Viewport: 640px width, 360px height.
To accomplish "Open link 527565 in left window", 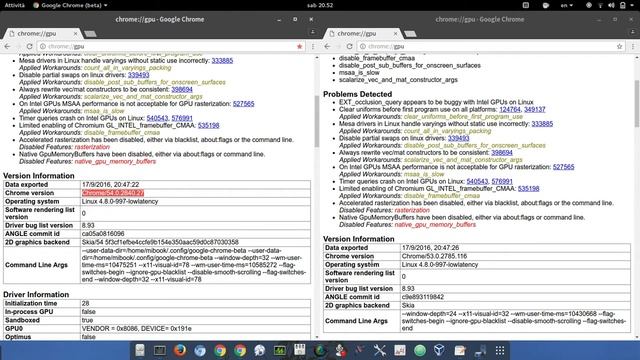I will click(244, 104).
